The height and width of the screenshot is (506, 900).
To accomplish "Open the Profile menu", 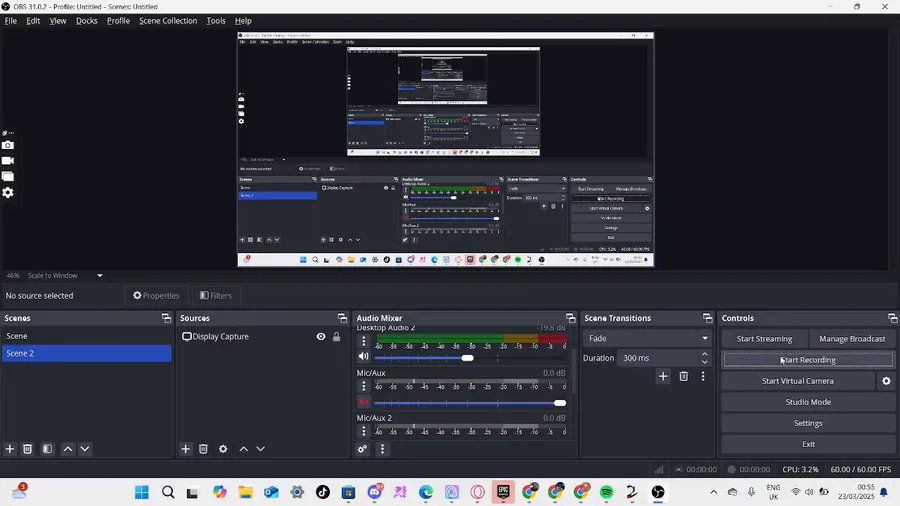I will (118, 21).
